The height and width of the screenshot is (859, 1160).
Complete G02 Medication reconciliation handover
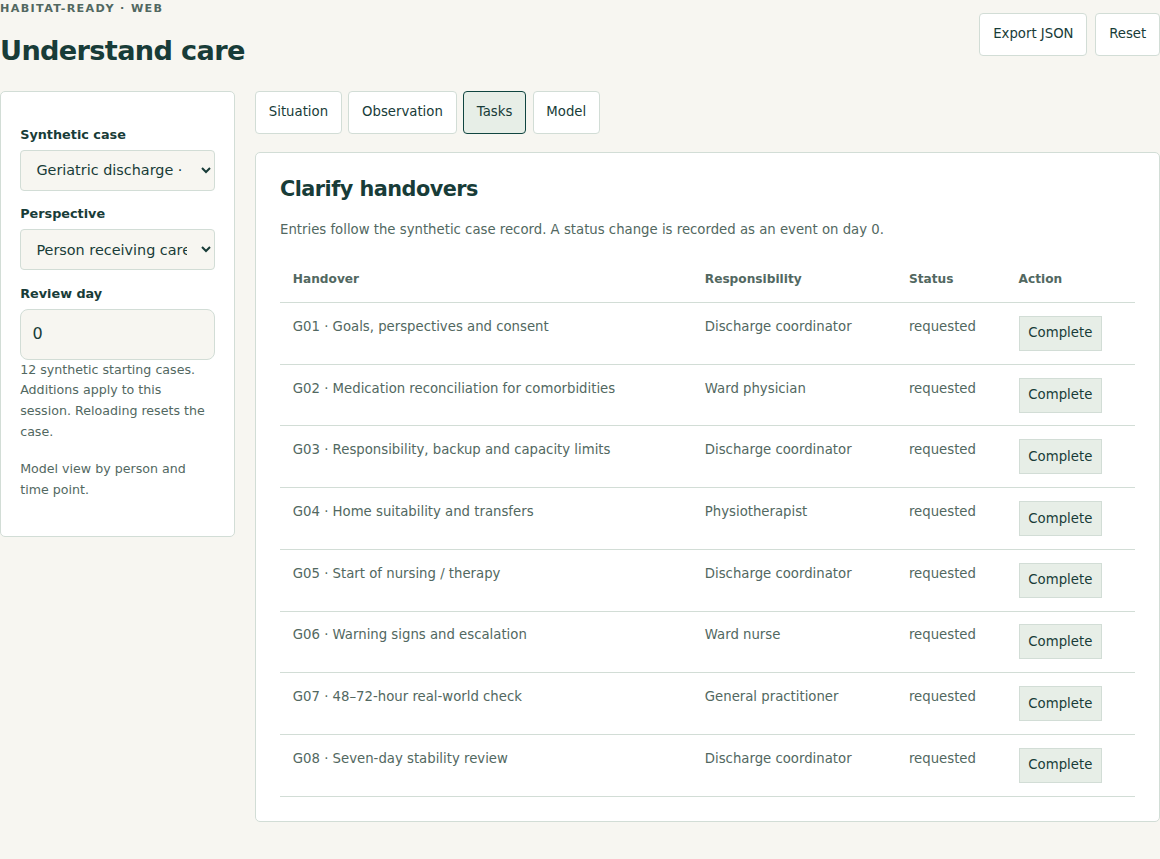coord(1060,395)
